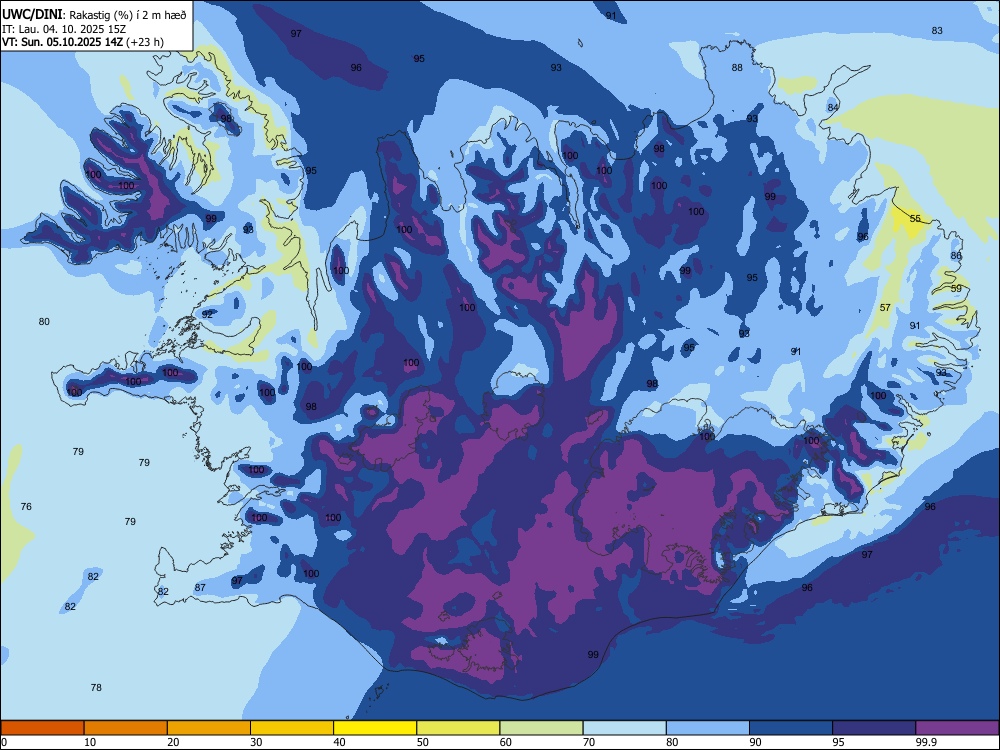Click the humidity value '78' on the map
The width and height of the screenshot is (1000, 750).
coord(96,688)
